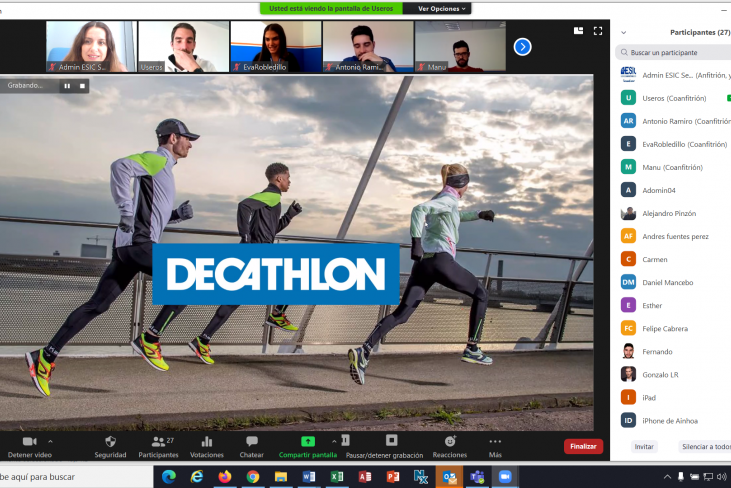Viewport: 731px width, 488px height.
Task: Click the Participantes icon in toolbar
Action: tap(158, 441)
